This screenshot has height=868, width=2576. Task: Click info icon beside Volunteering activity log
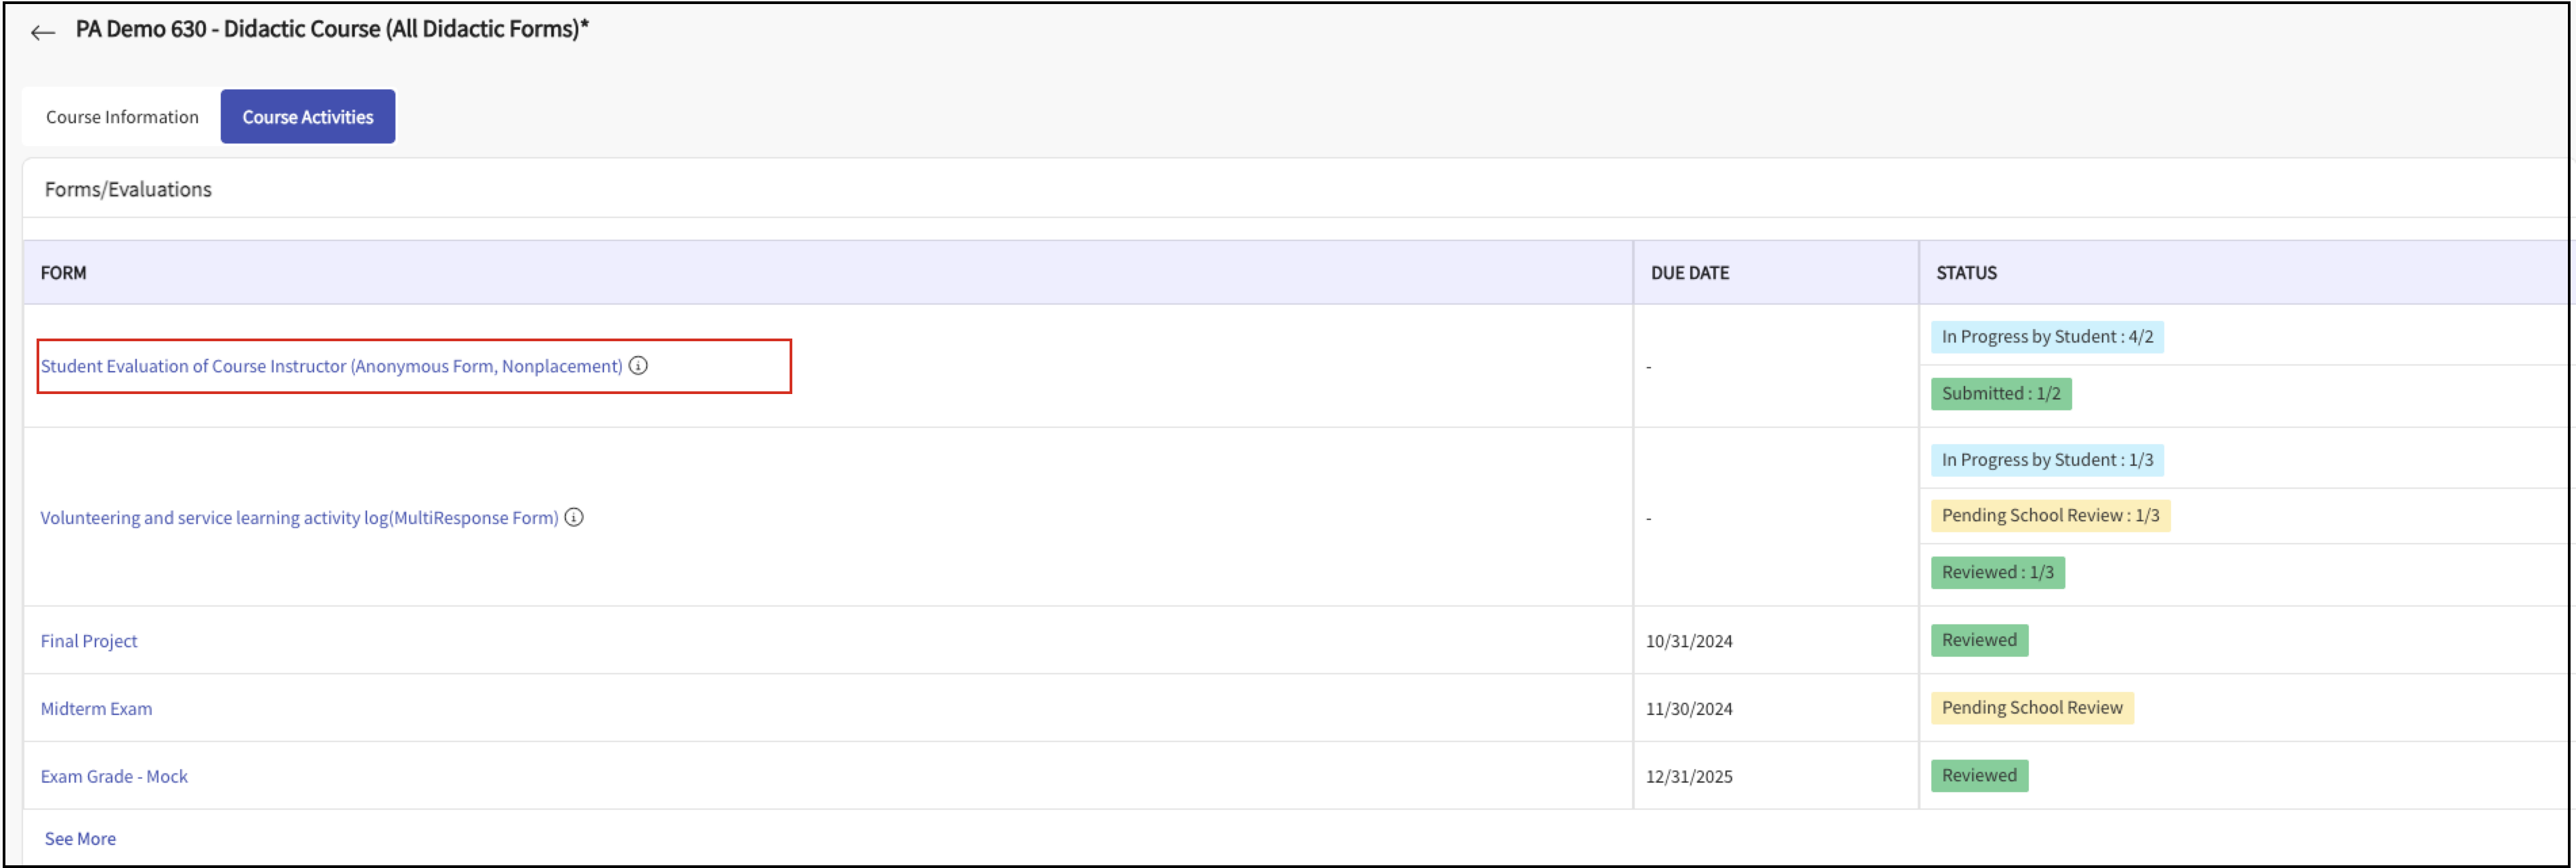click(x=574, y=518)
